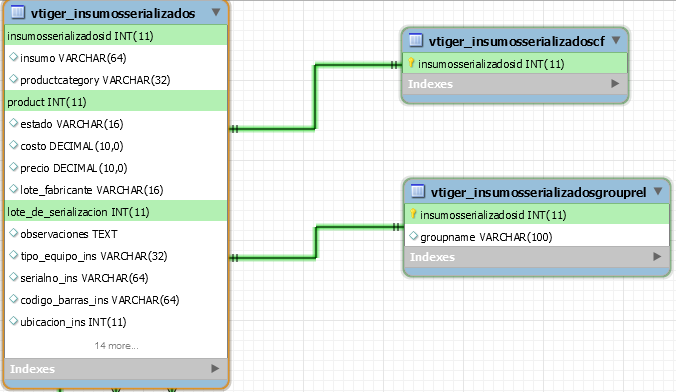Click primary key icon in insumosserializadosgrouprel table

pos(413,214)
